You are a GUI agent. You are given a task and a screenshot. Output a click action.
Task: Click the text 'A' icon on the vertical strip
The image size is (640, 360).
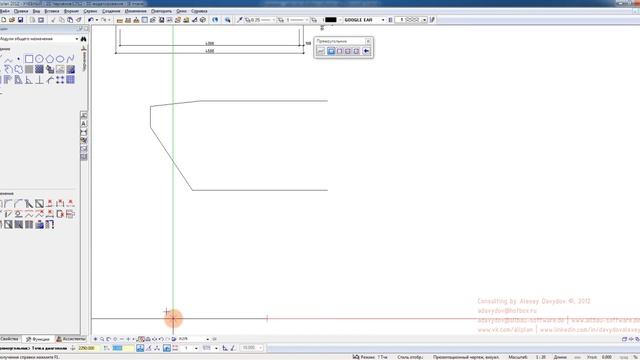pos(84,124)
